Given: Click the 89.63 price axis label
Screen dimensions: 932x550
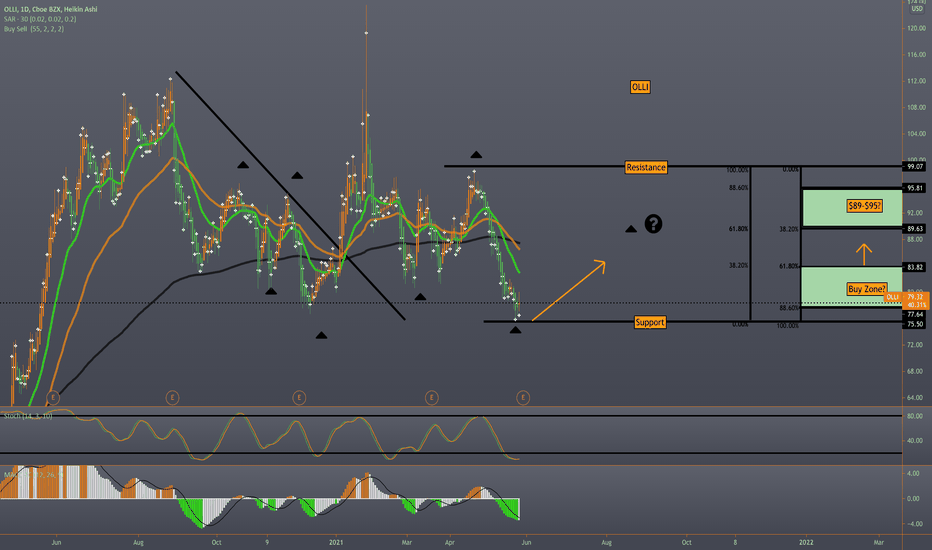Looking at the screenshot, I should click(x=915, y=229).
